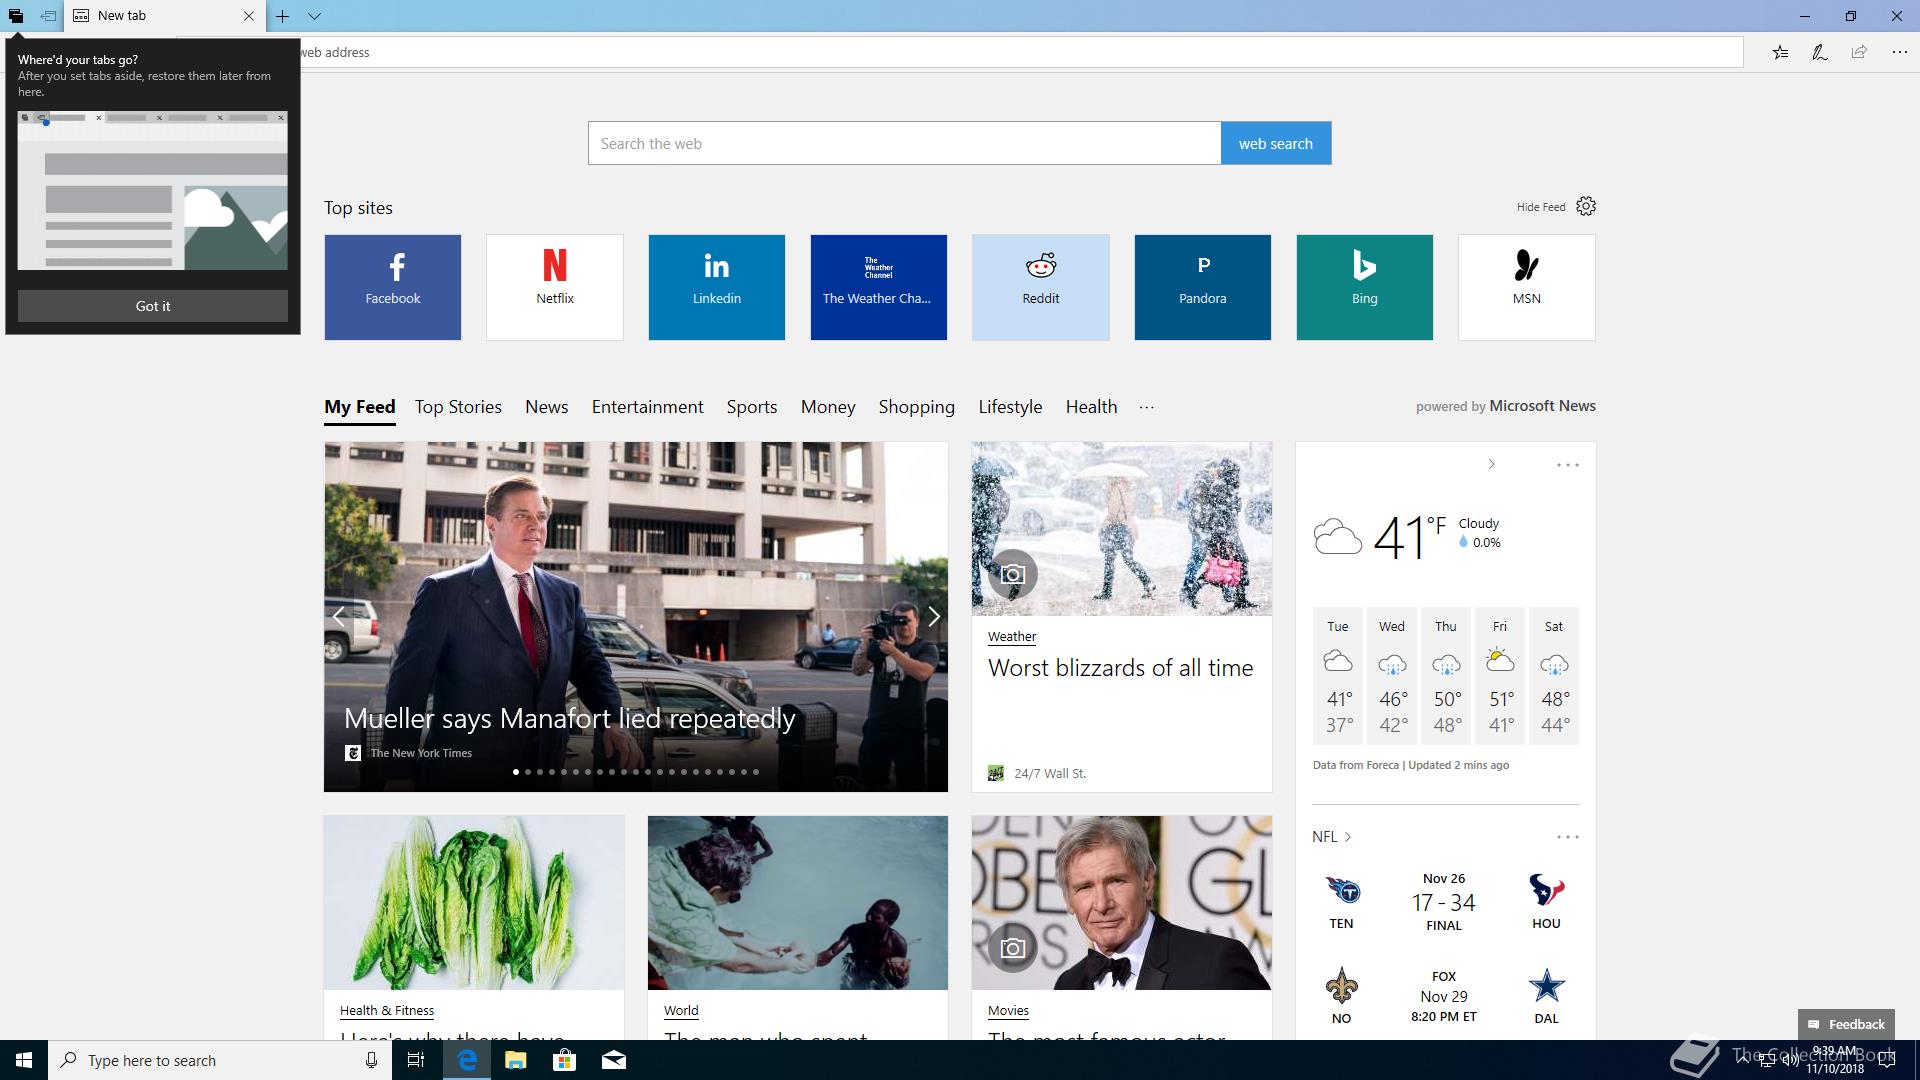Open Mail app from taskbar
Viewport: 1920px width, 1080px height.
click(614, 1060)
